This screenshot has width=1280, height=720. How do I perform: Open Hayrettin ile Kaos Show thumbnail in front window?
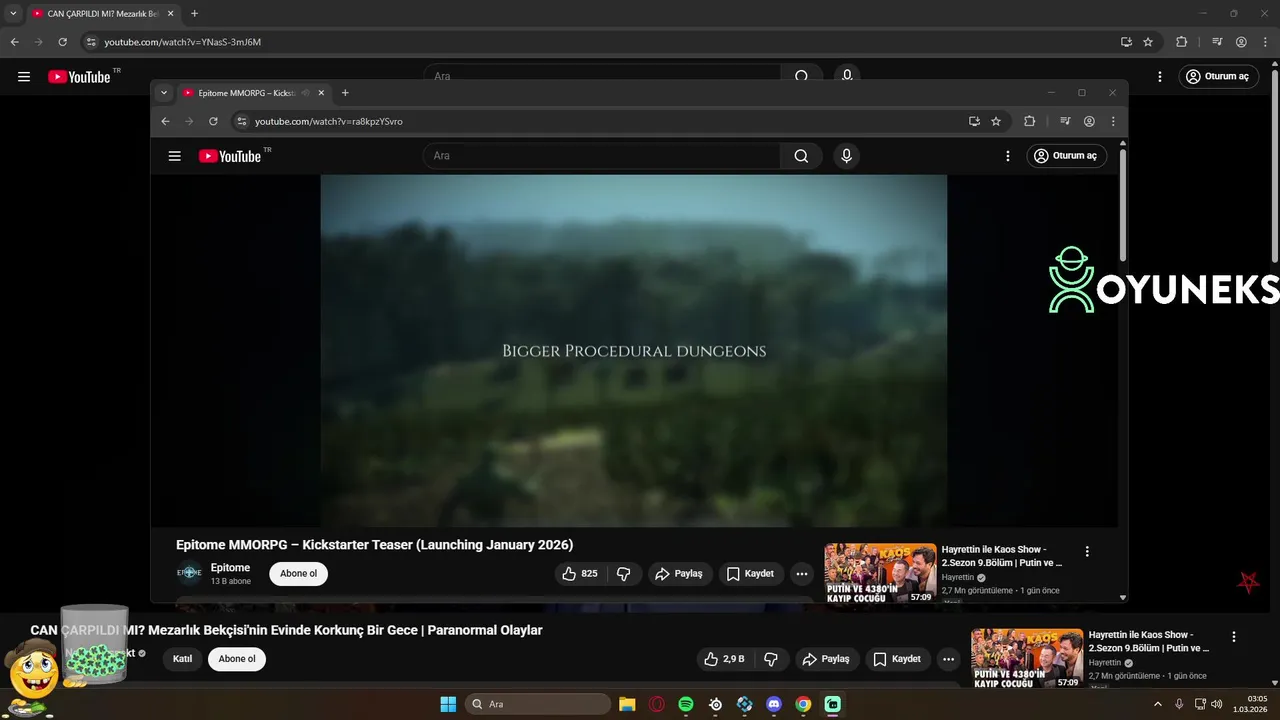[880, 573]
